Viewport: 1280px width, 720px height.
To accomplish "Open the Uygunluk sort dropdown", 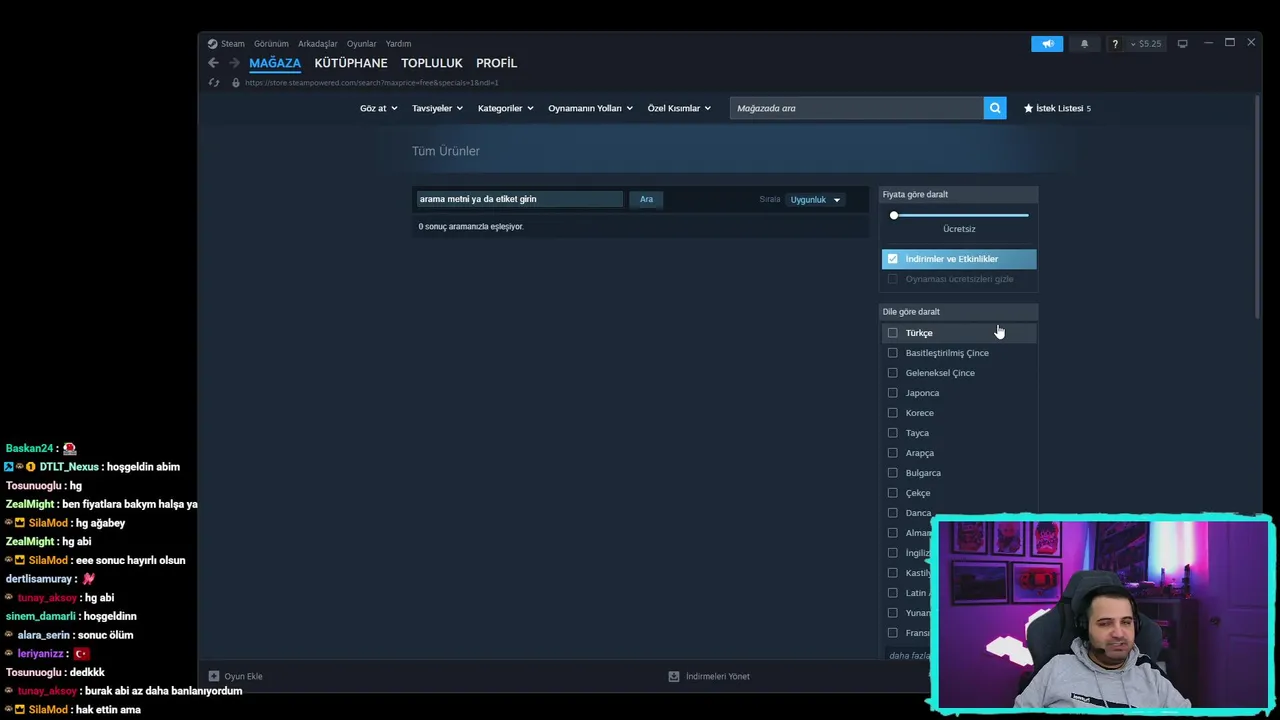I will [815, 200].
